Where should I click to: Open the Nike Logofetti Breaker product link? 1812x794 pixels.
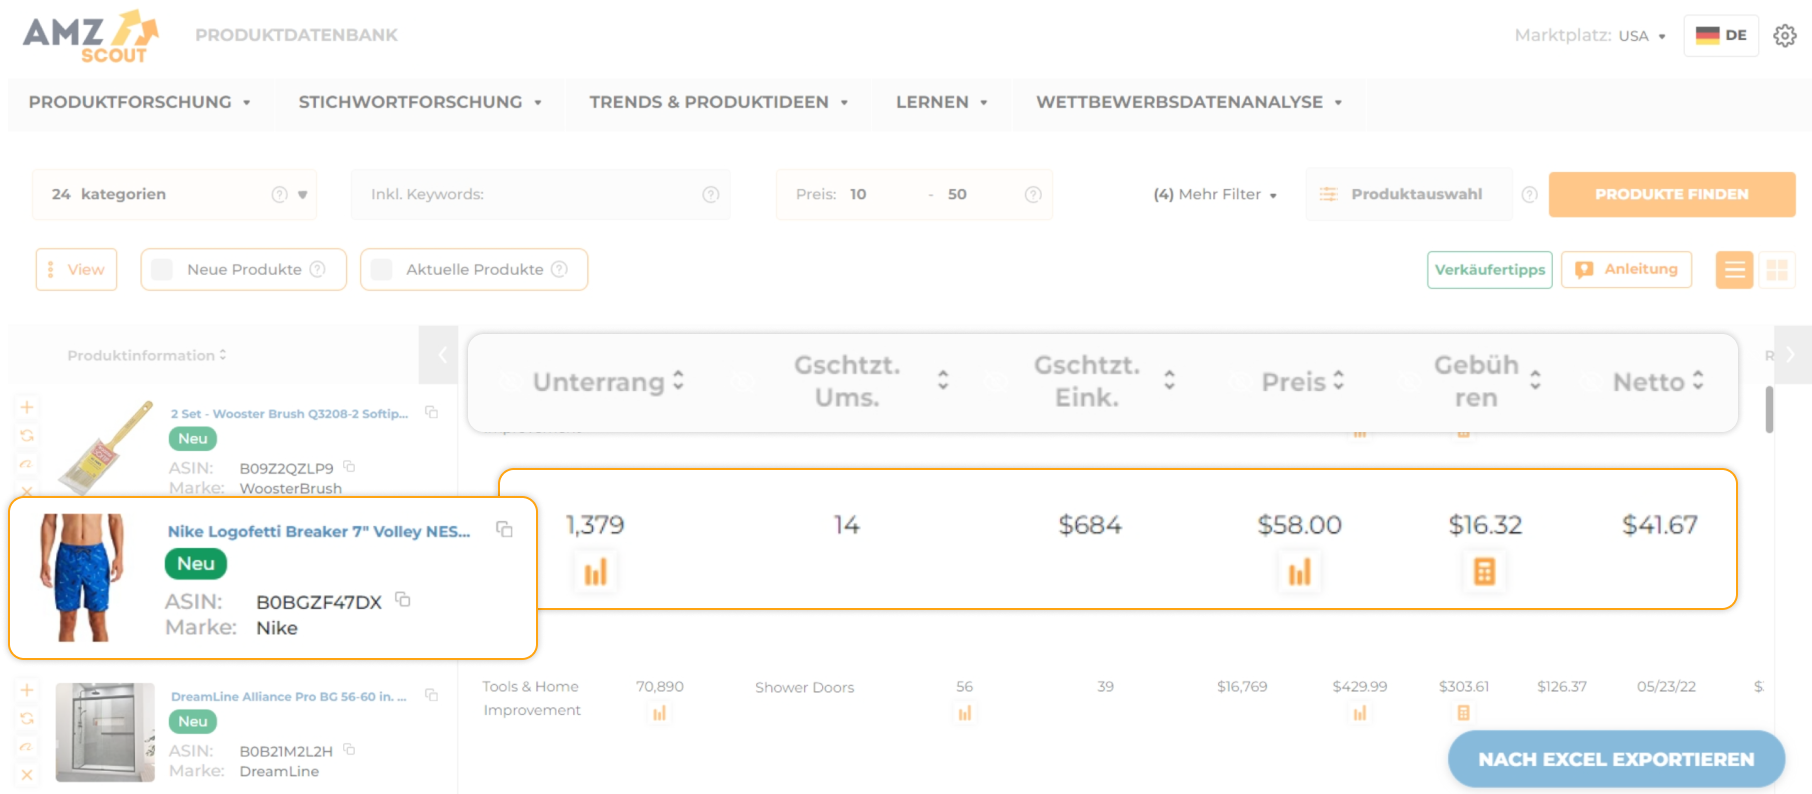319,531
